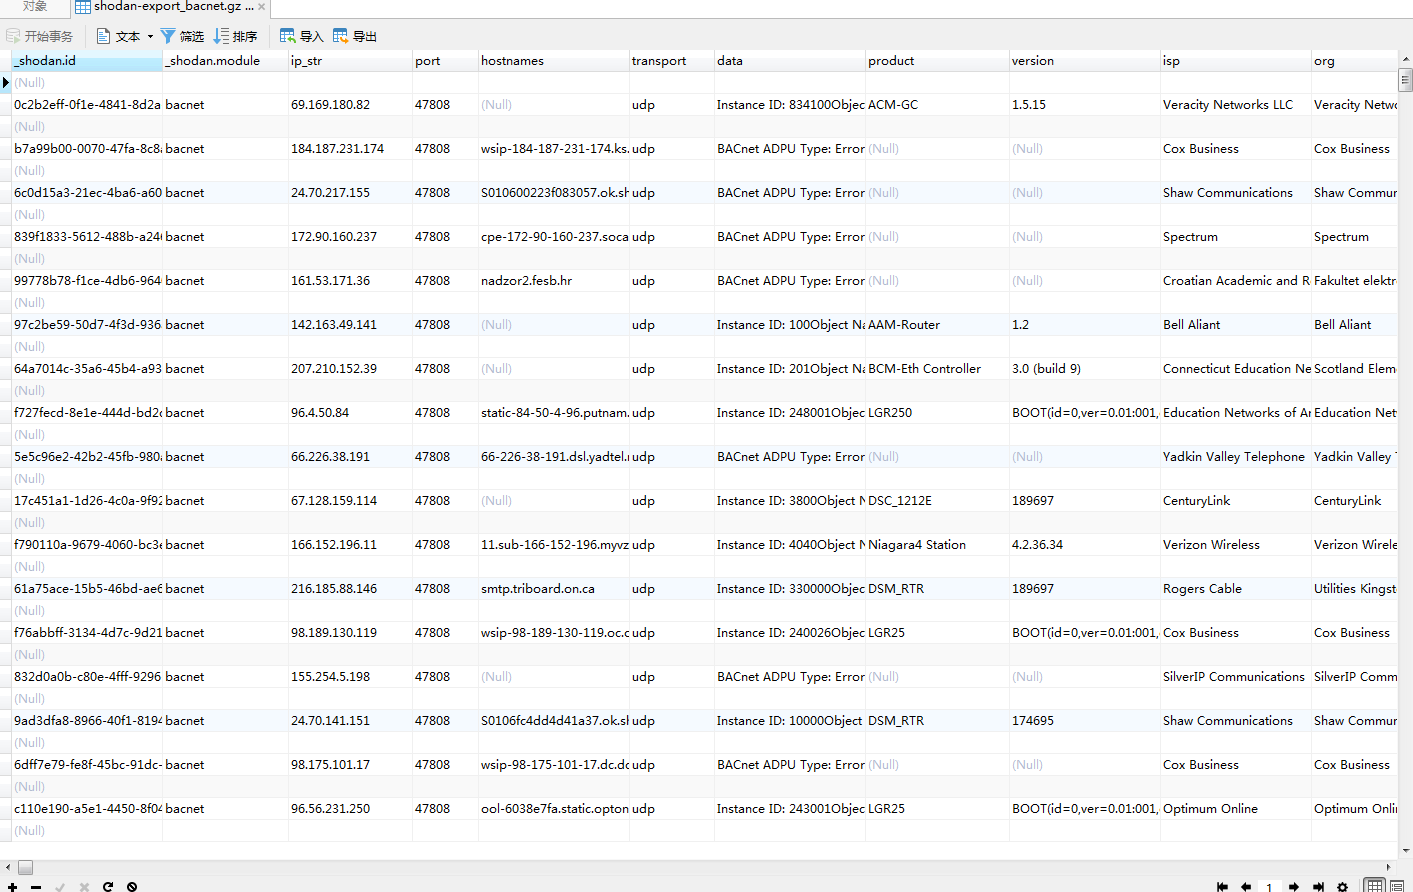Click the 筛选 filter funnel button

[182, 36]
